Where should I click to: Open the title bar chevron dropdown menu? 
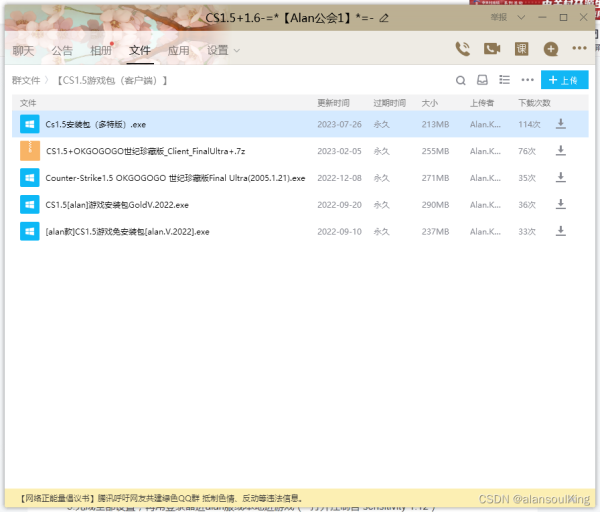521,18
